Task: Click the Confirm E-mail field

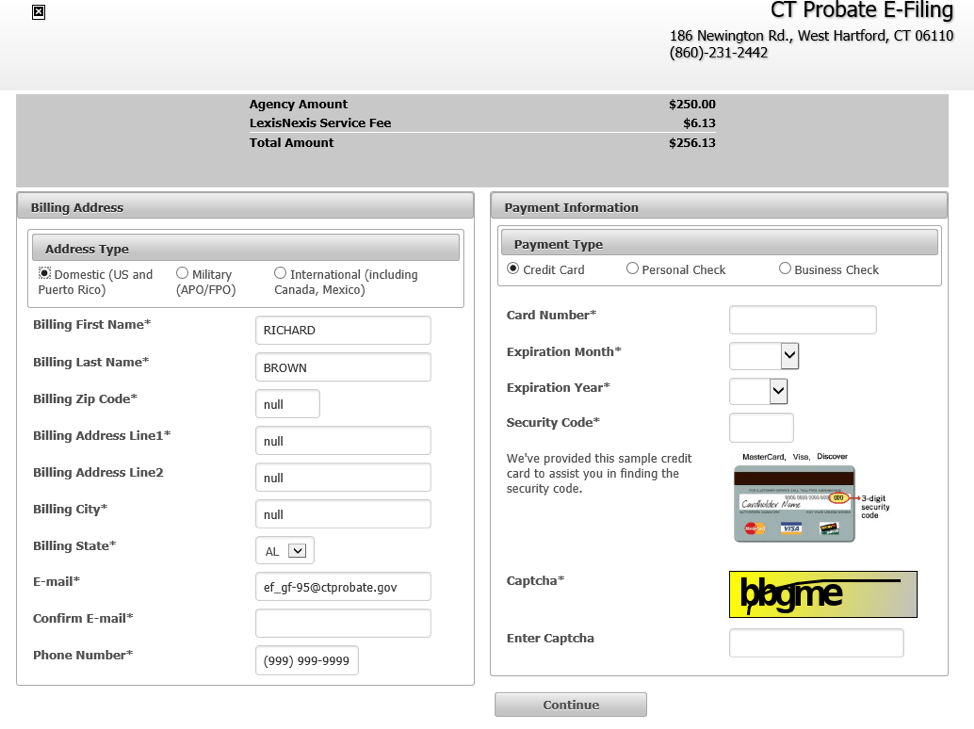Action: [343, 623]
